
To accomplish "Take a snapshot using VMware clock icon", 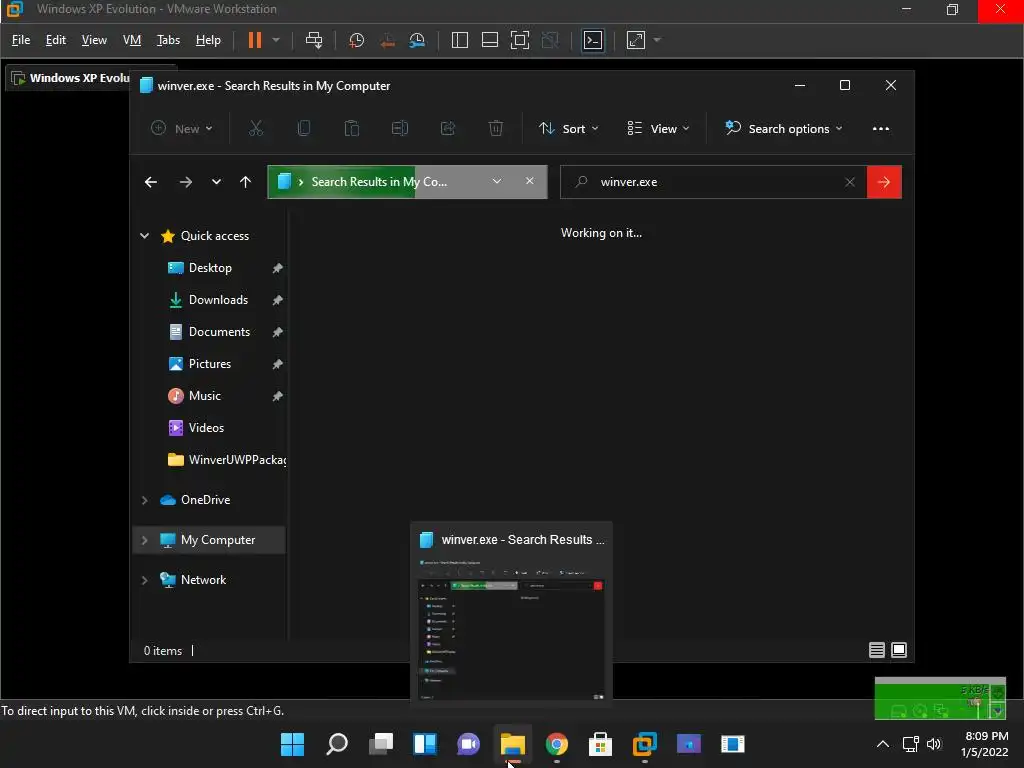I will tap(357, 40).
